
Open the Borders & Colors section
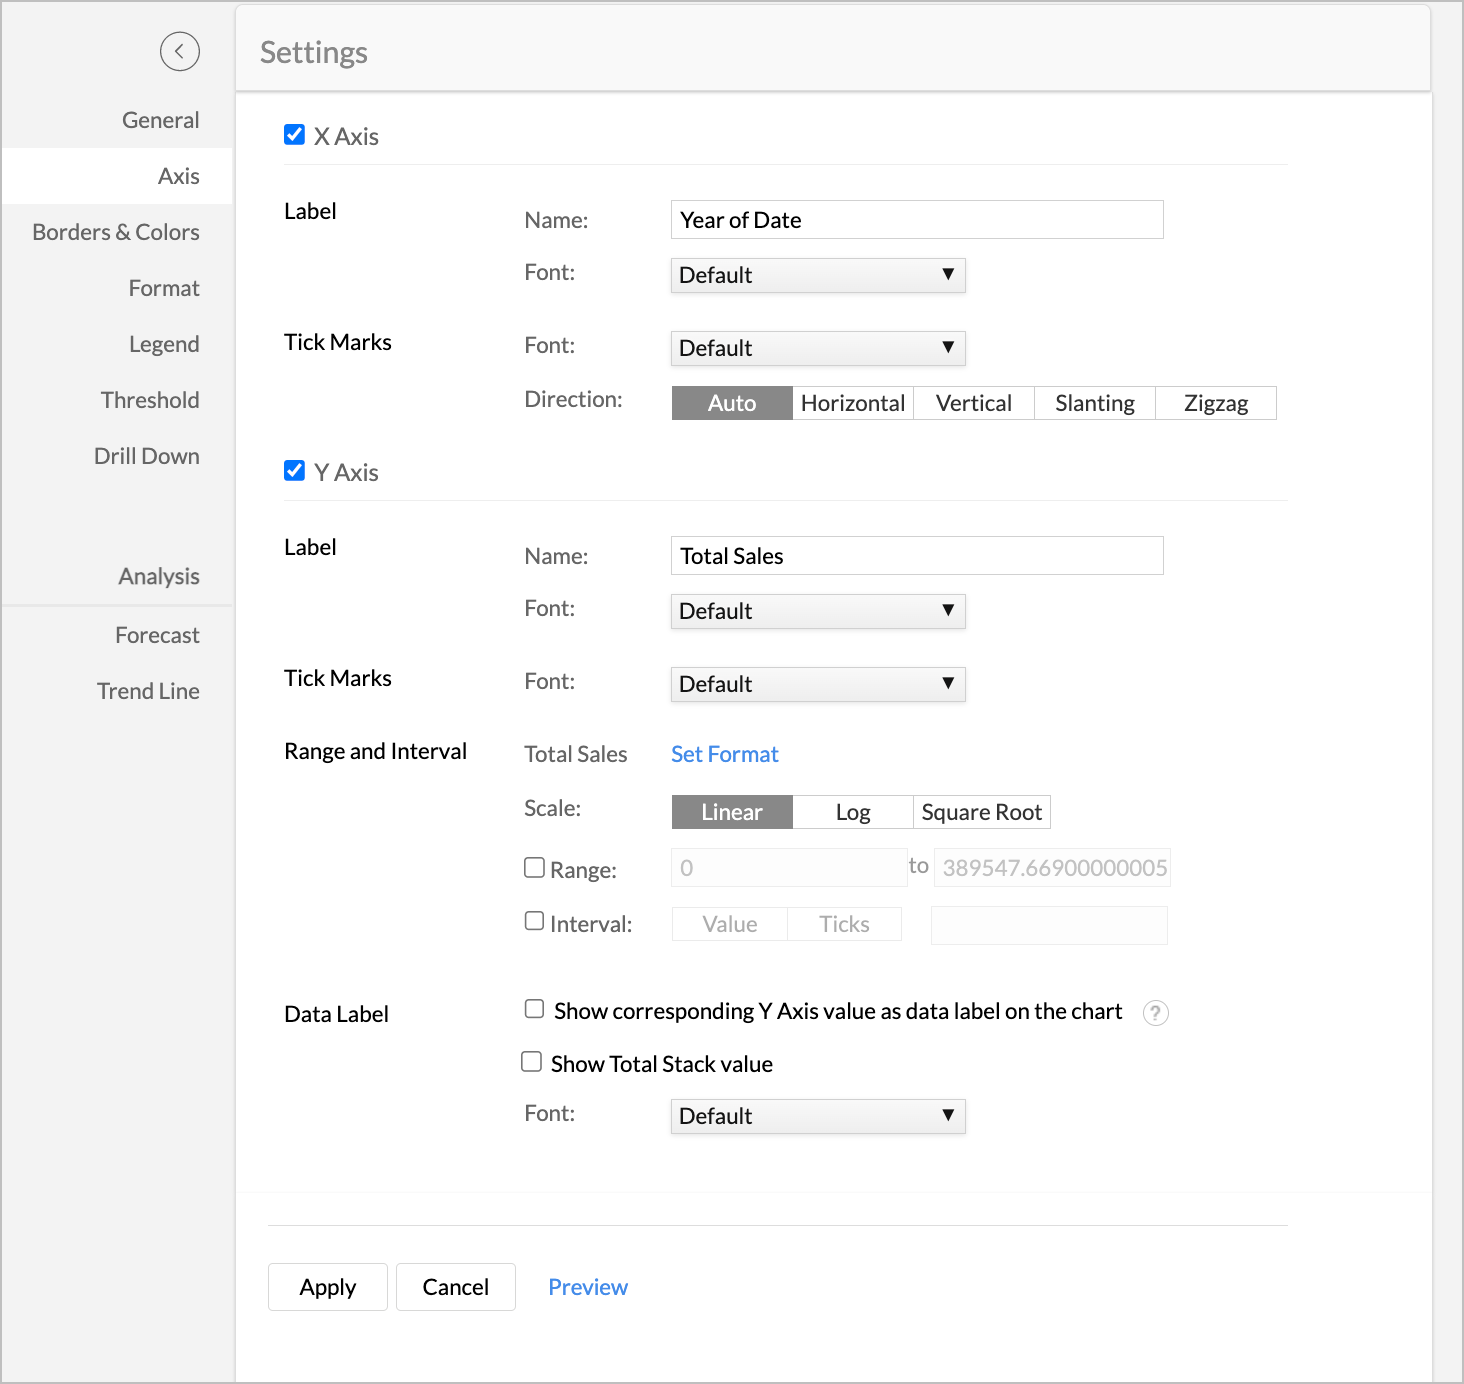click(116, 232)
